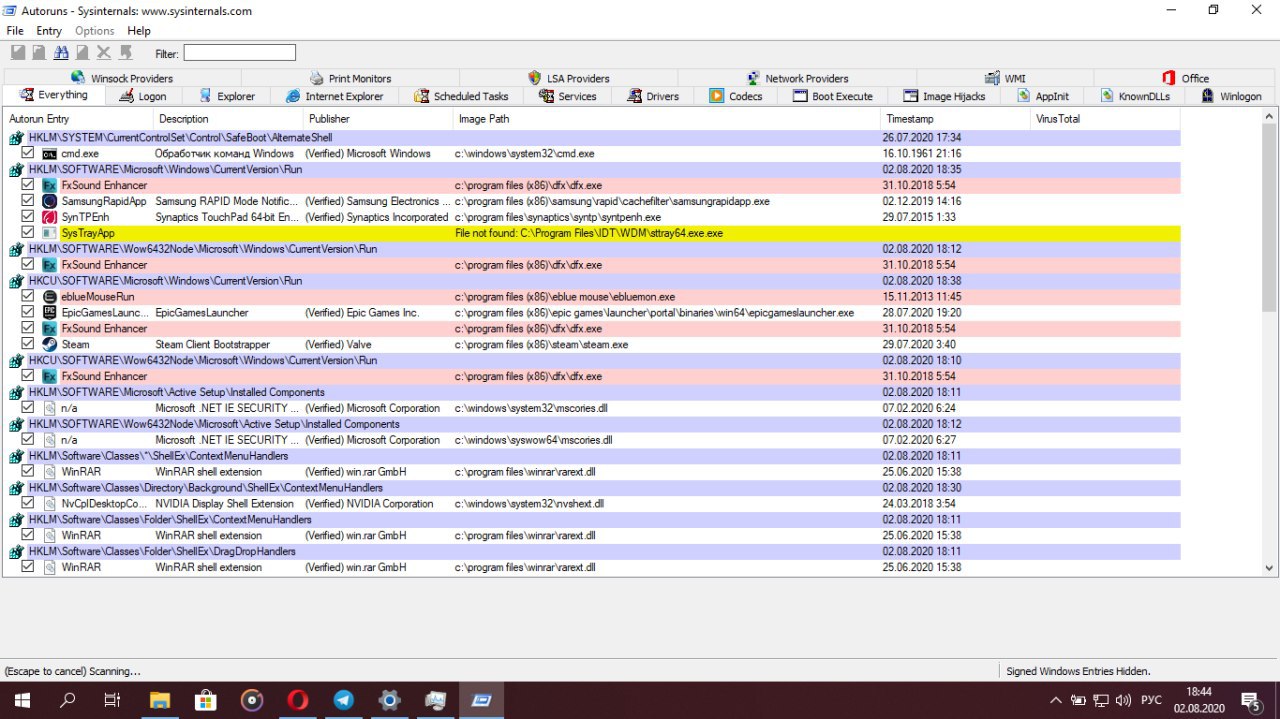Image resolution: width=1280 pixels, height=719 pixels.
Task: Open the Entry menu
Action: (49, 31)
